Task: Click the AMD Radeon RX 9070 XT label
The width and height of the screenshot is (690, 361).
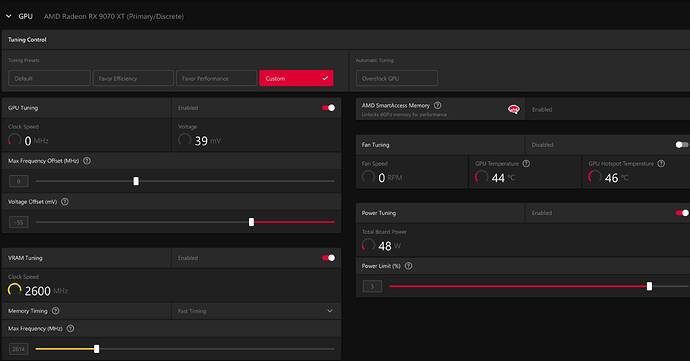Action: 114,16
